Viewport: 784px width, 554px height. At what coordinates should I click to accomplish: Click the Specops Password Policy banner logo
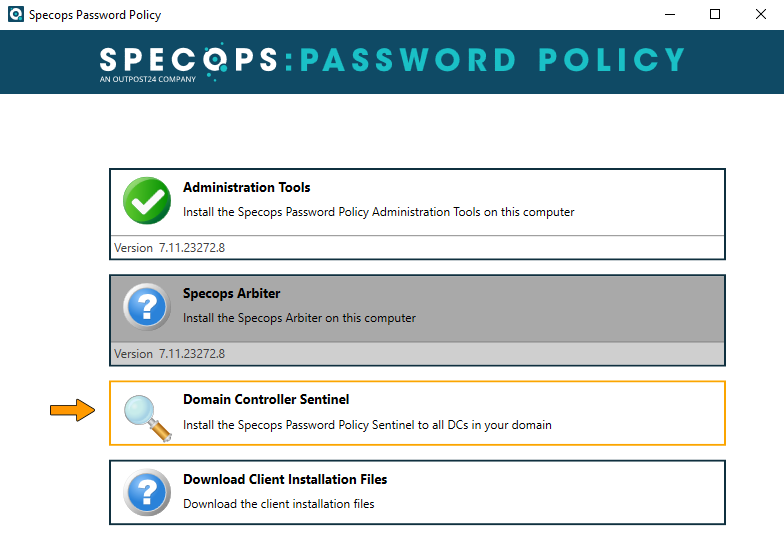(x=392, y=60)
